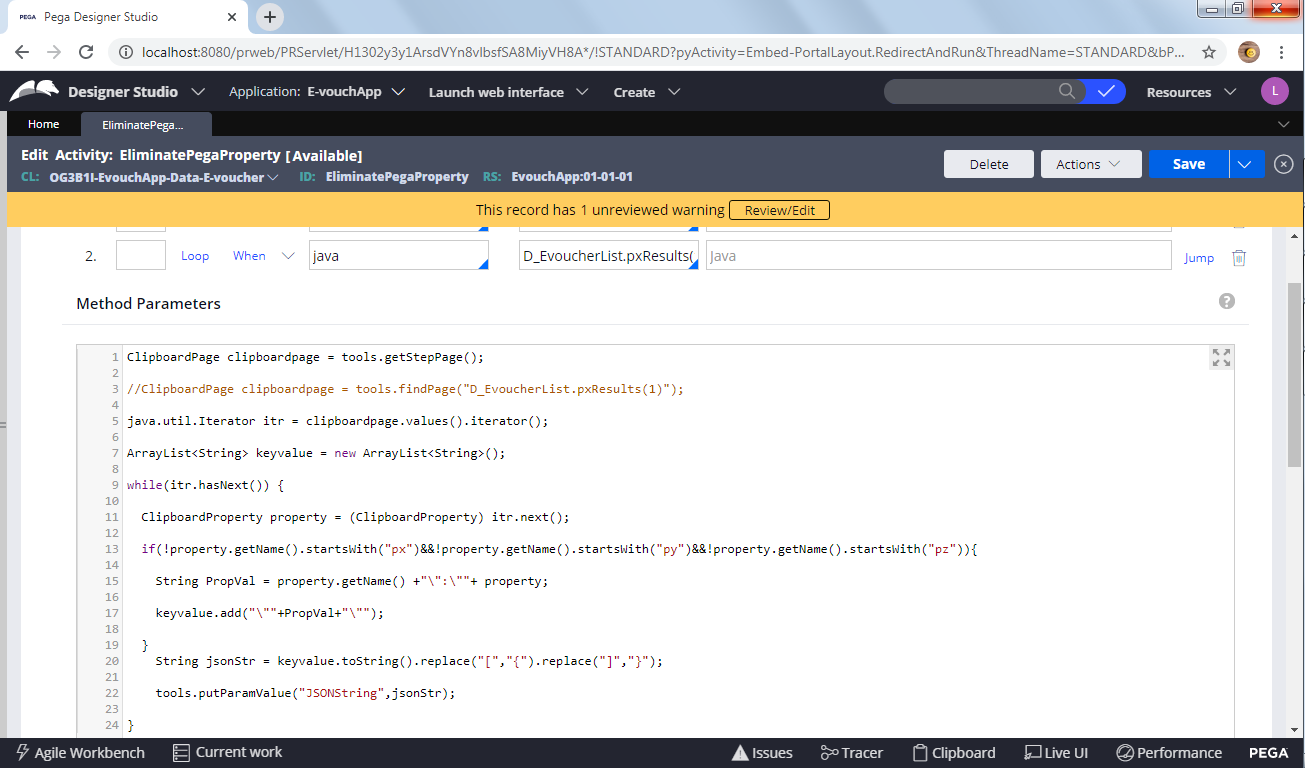Screen dimensions: 1305x772
Task: Expand the Java code editor to fullscreen
Action: pyautogui.click(x=1221, y=356)
